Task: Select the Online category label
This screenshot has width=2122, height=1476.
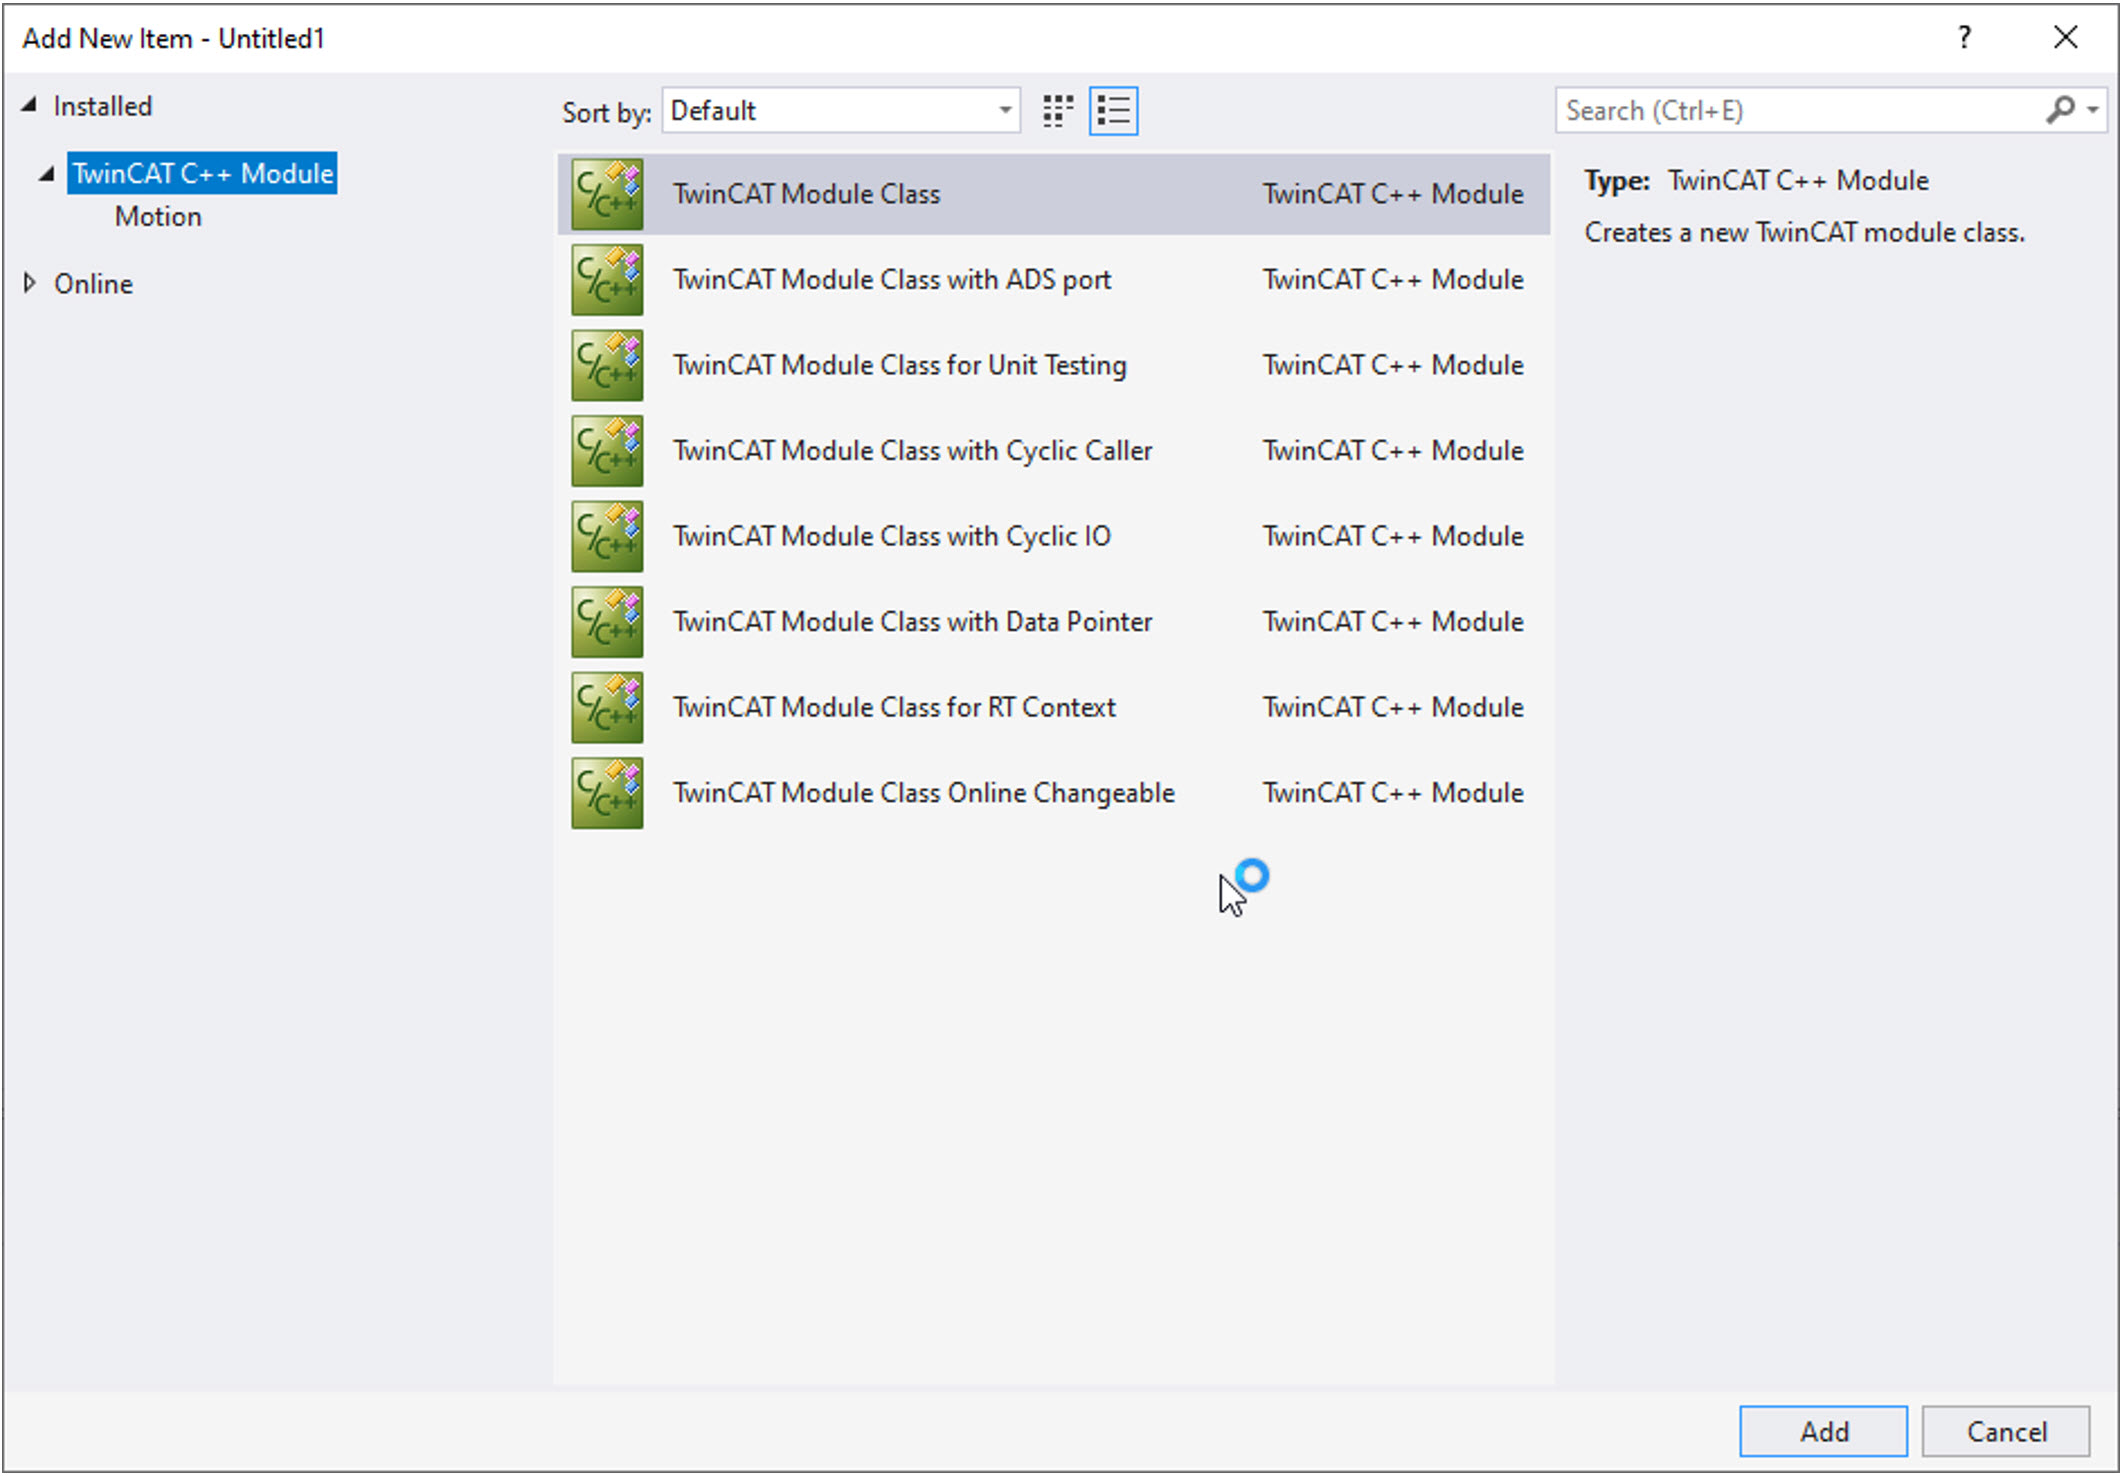Action: (x=93, y=284)
